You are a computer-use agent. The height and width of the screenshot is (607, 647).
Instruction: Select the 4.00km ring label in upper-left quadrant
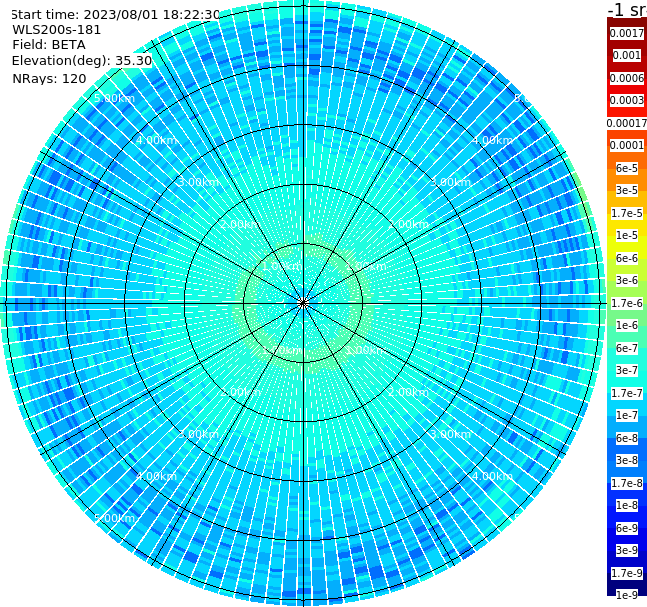coord(156,140)
